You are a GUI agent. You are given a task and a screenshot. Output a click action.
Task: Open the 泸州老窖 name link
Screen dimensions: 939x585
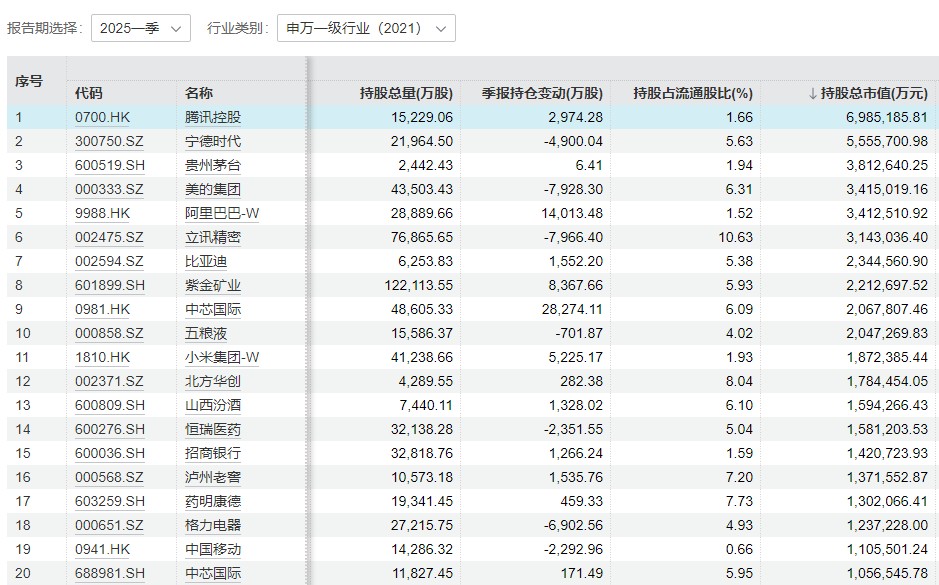pyautogui.click(x=213, y=477)
